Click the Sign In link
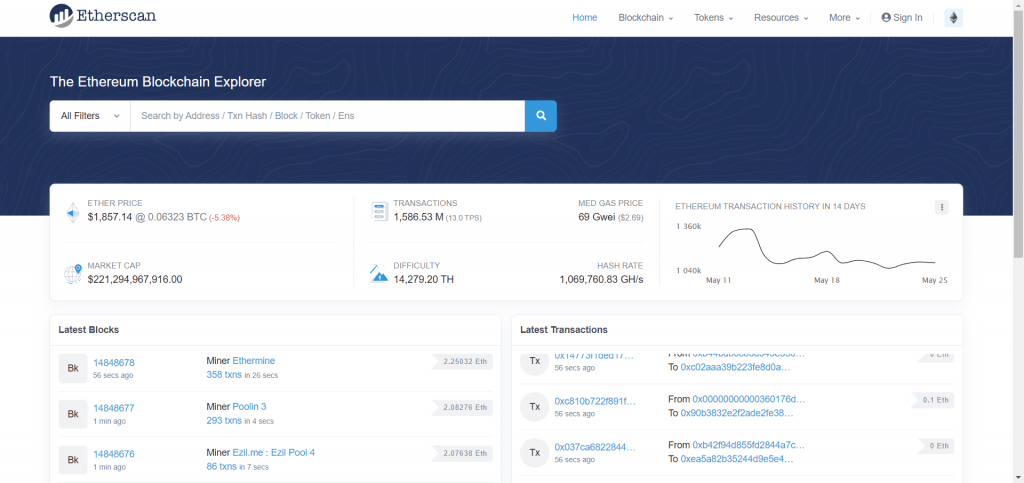1024x483 pixels. coord(902,18)
